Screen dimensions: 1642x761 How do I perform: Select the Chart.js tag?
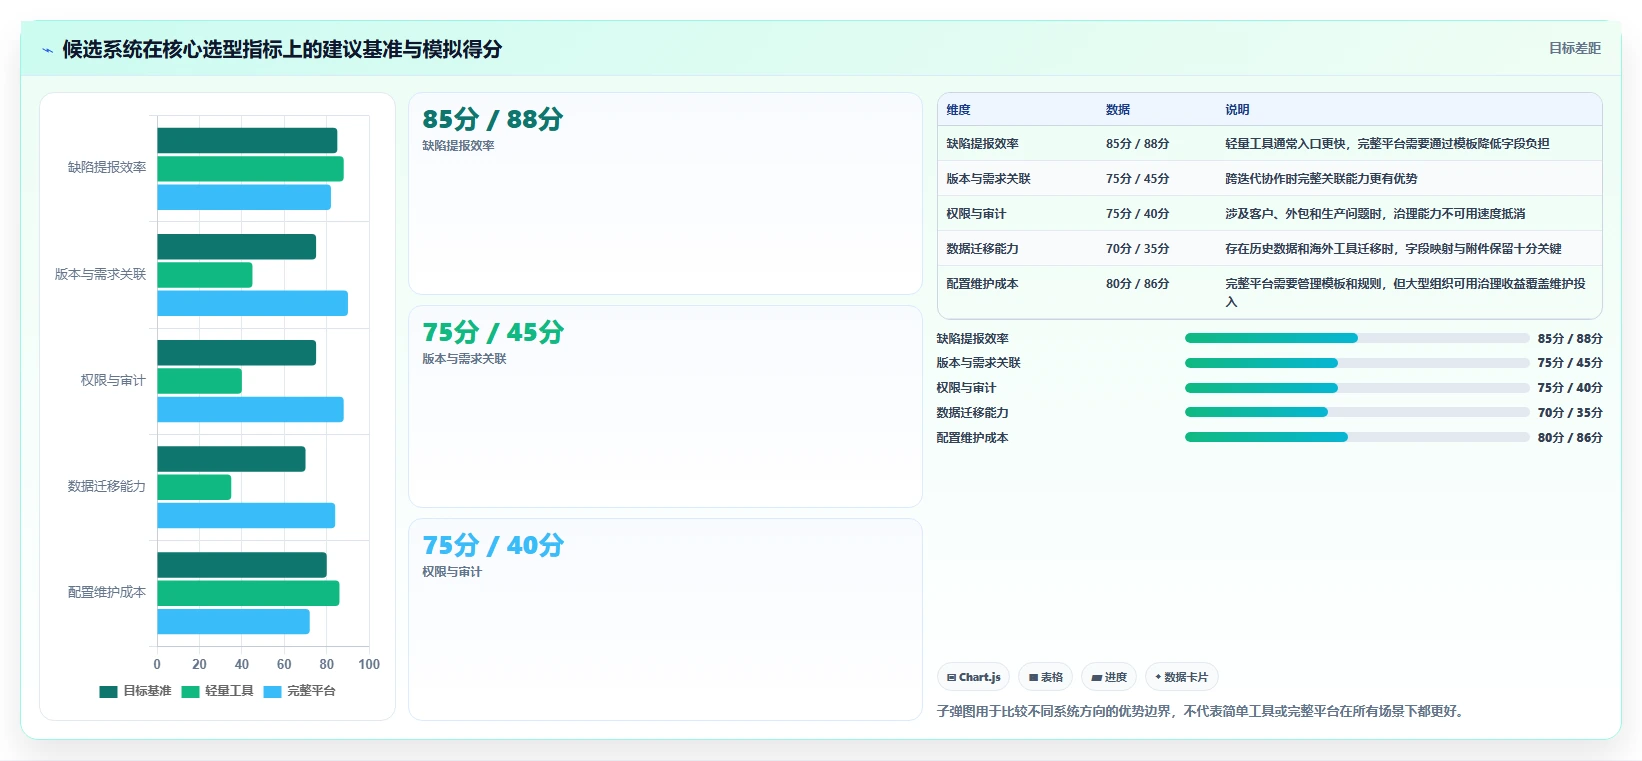(x=973, y=677)
